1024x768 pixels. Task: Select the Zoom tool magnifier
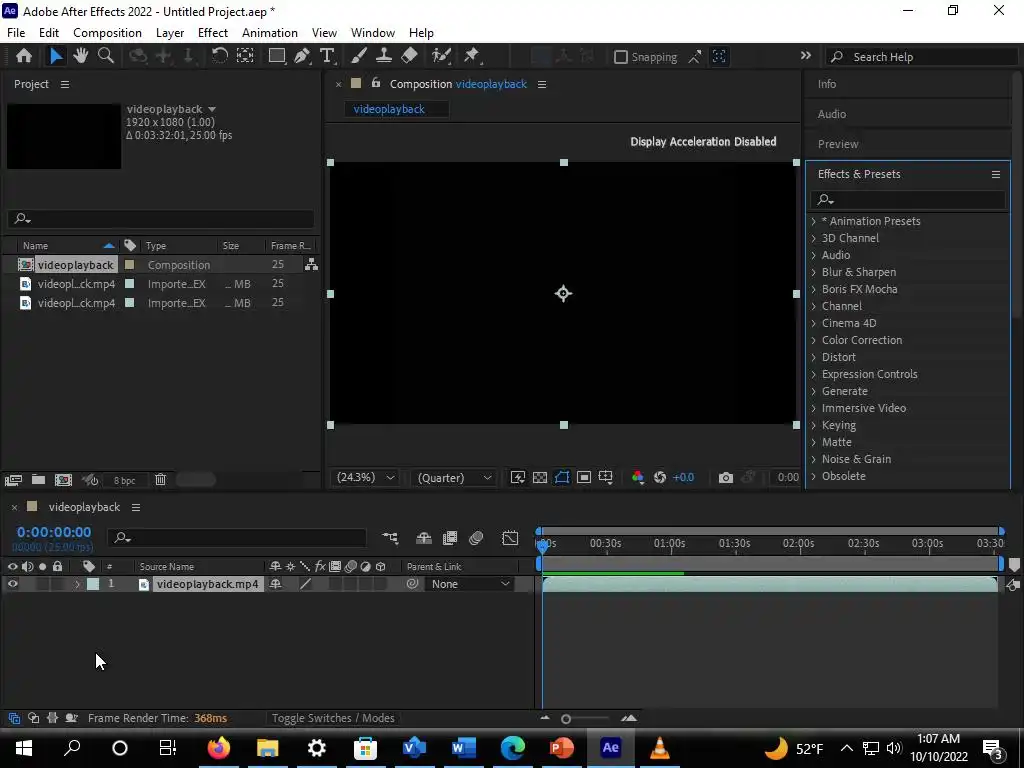(x=106, y=56)
